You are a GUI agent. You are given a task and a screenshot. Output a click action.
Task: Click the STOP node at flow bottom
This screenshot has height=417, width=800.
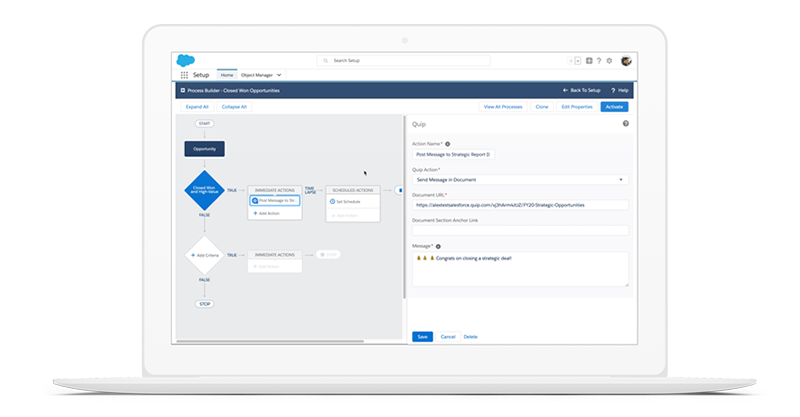[205, 304]
